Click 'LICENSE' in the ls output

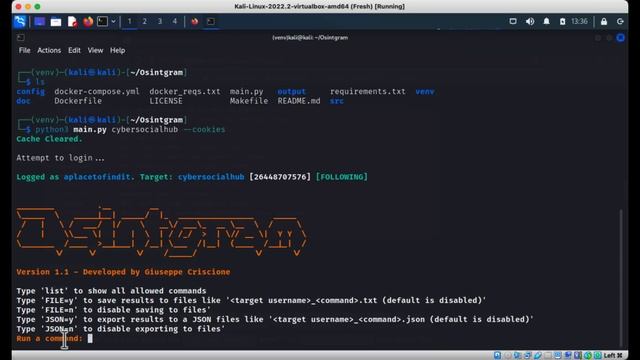click(x=166, y=101)
